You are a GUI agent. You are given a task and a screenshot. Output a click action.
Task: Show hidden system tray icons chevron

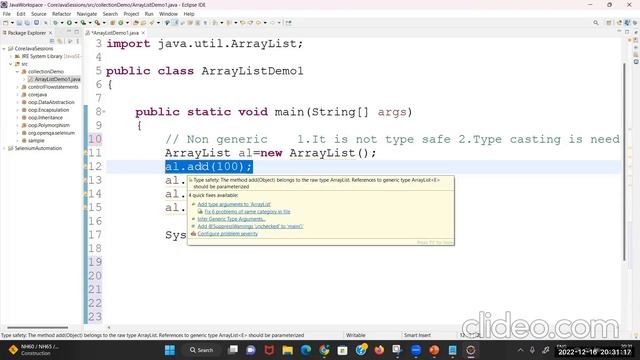click(520, 350)
